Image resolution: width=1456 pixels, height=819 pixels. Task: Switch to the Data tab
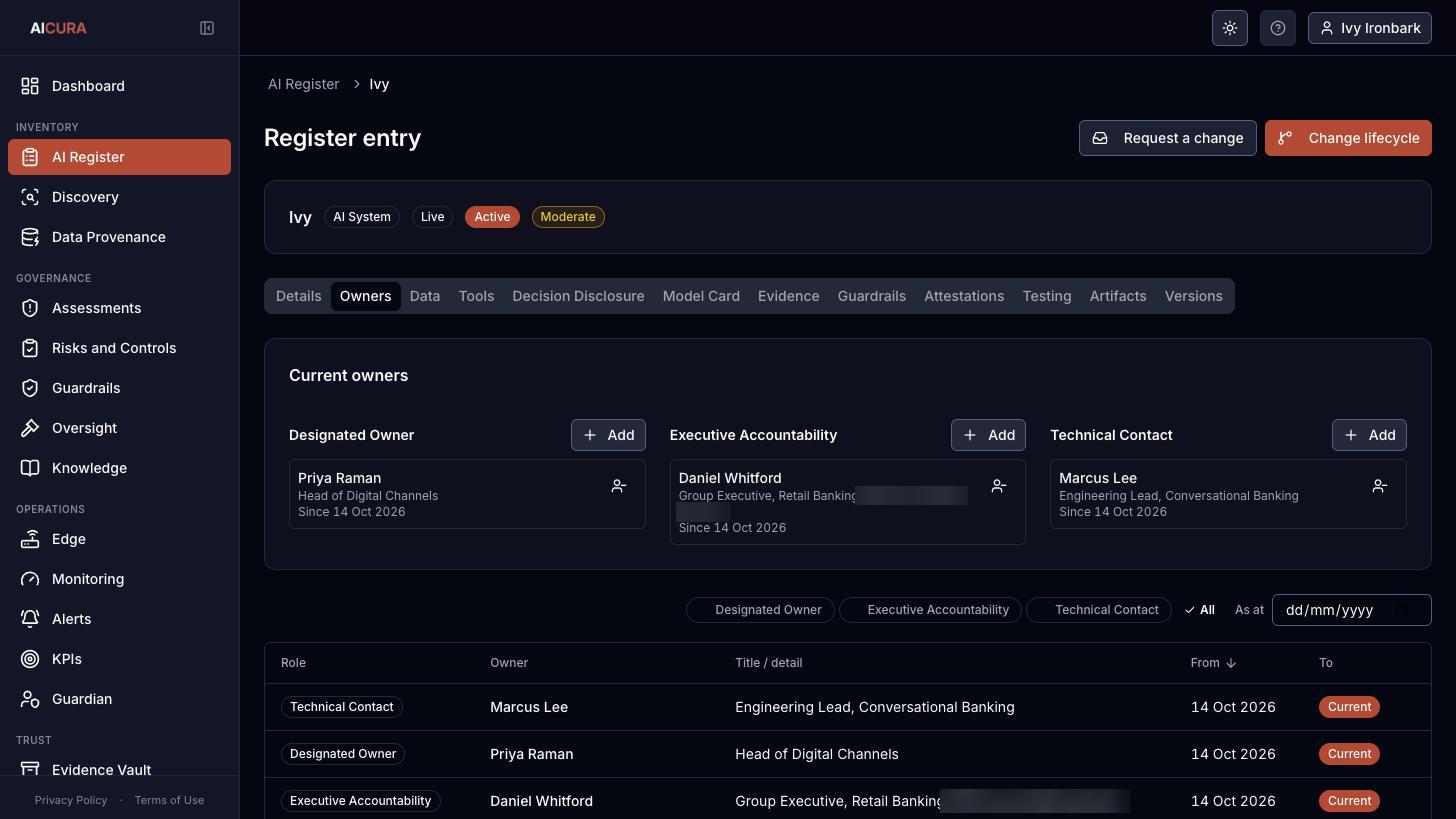coord(425,296)
